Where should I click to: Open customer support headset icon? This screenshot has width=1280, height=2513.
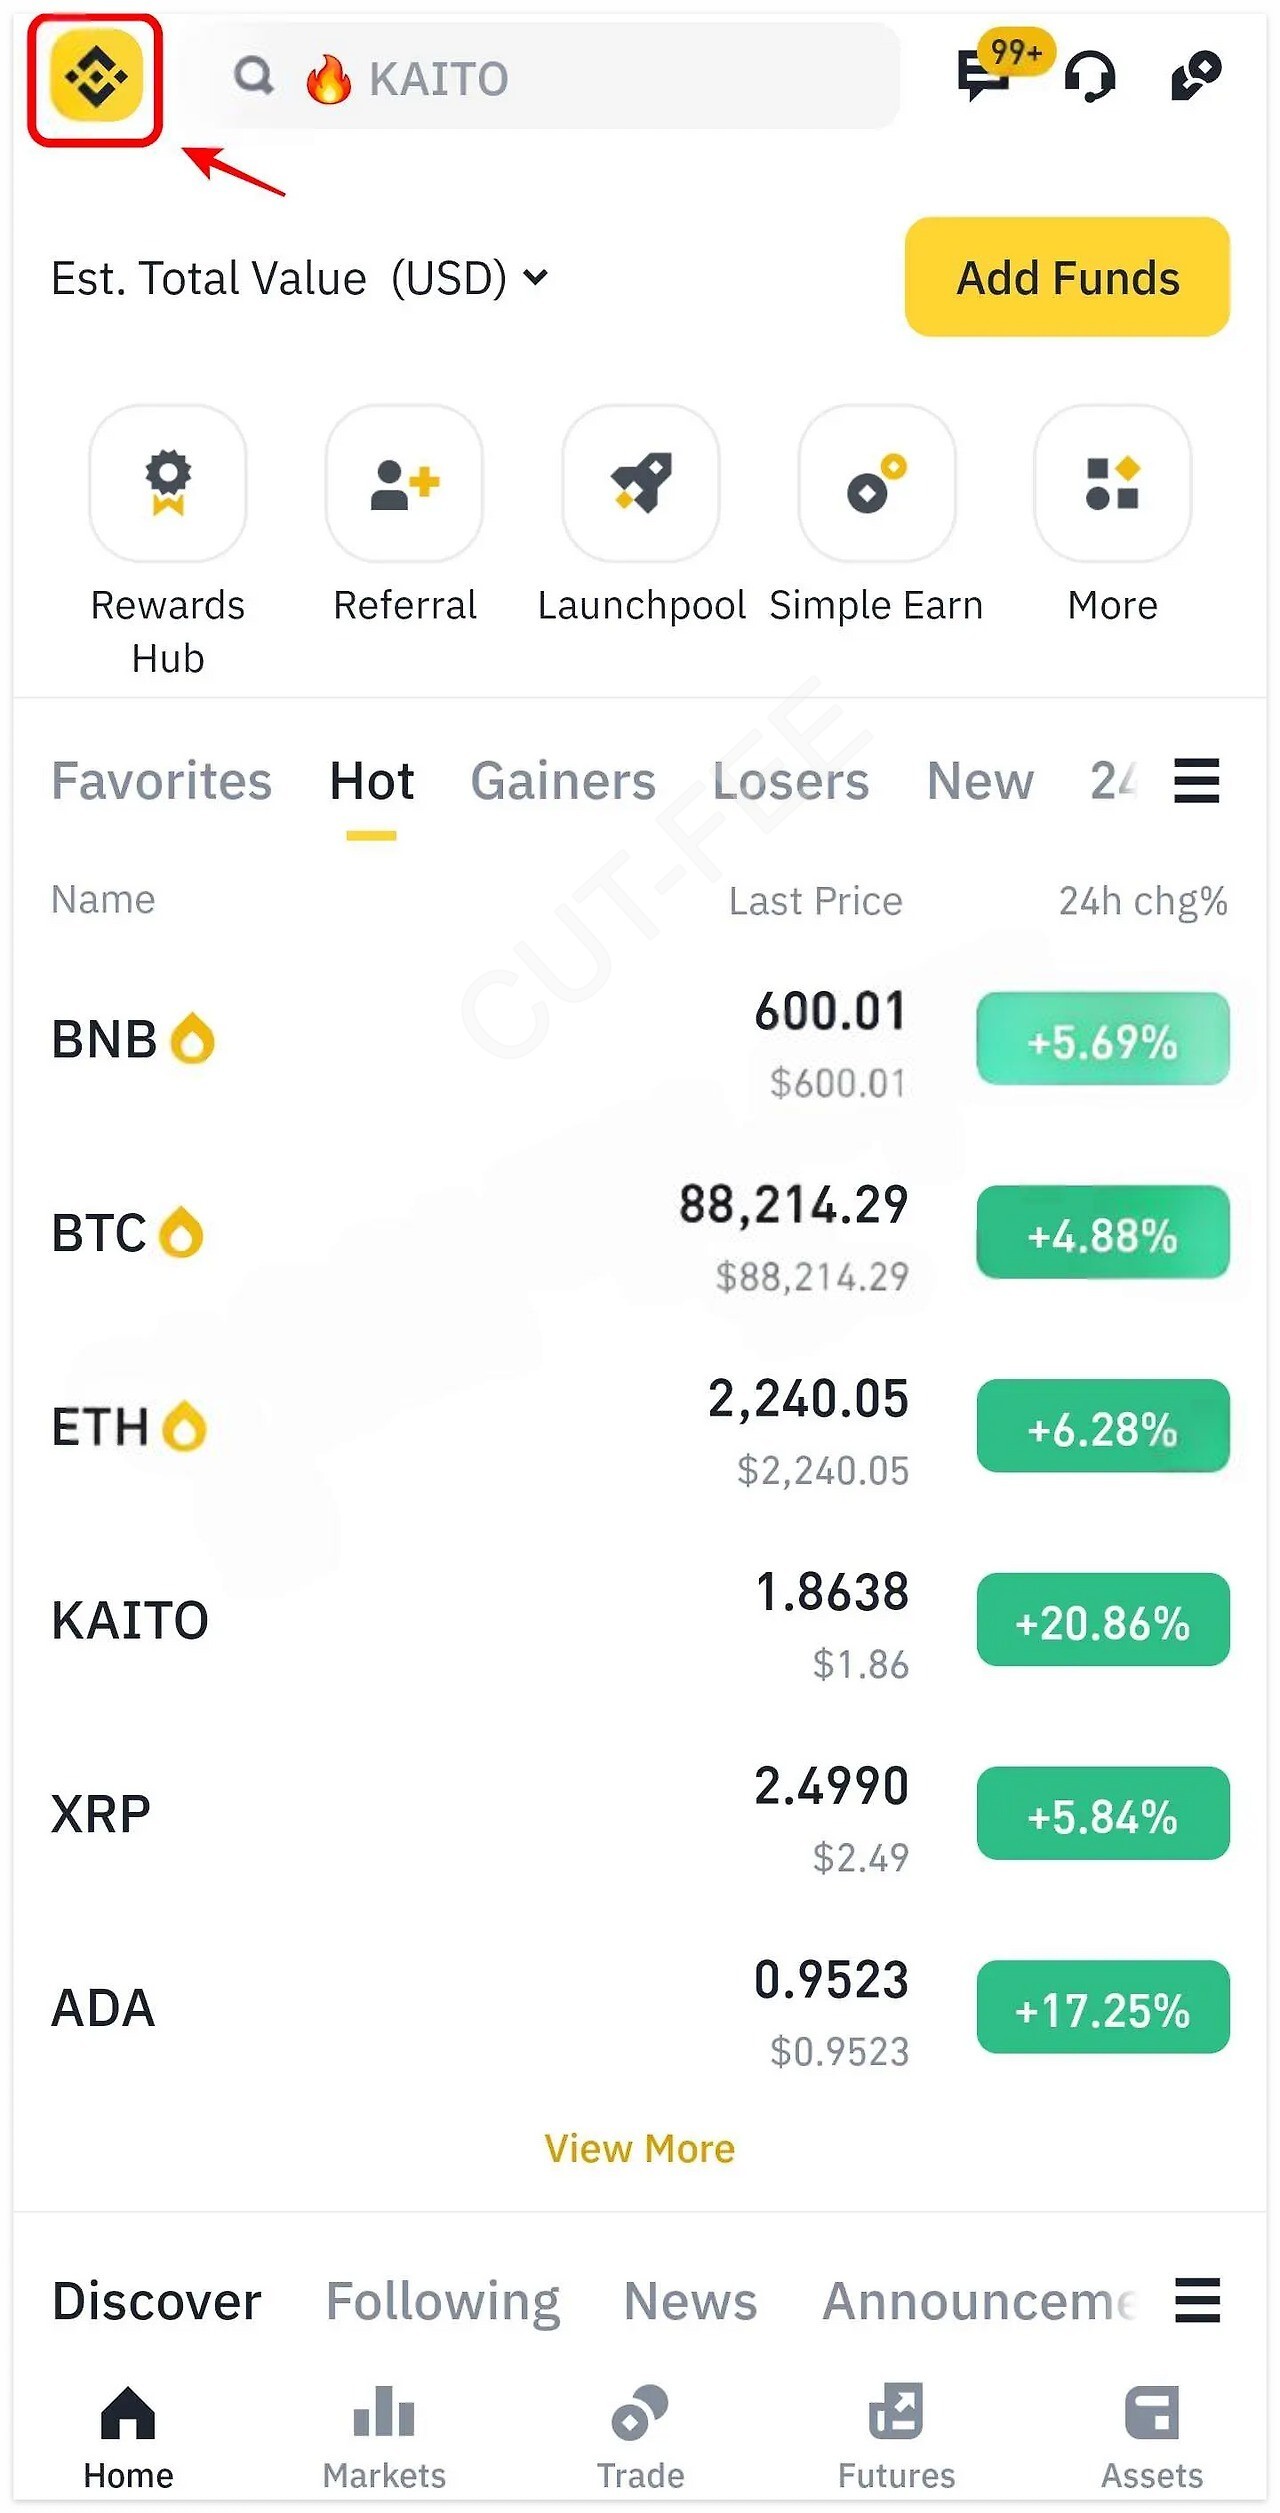1090,77
